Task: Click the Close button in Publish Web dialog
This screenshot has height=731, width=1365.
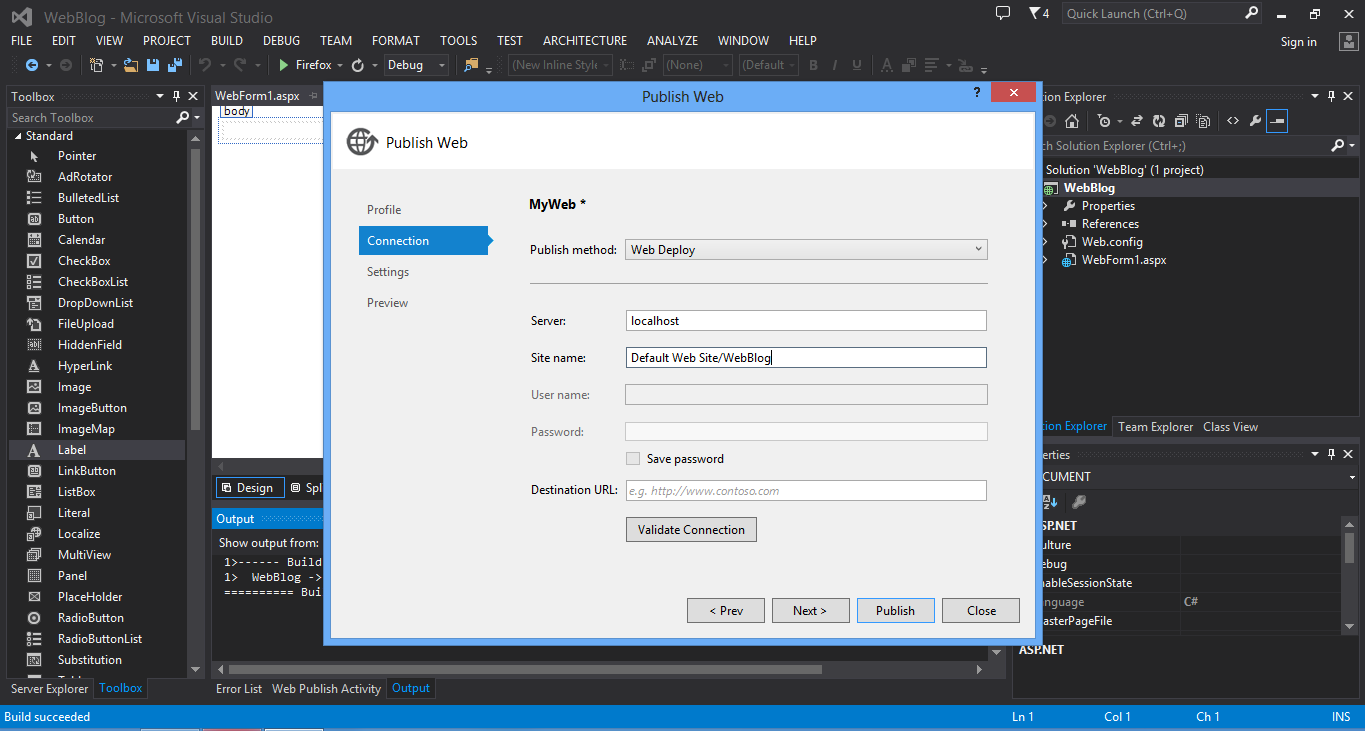Action: point(981,611)
